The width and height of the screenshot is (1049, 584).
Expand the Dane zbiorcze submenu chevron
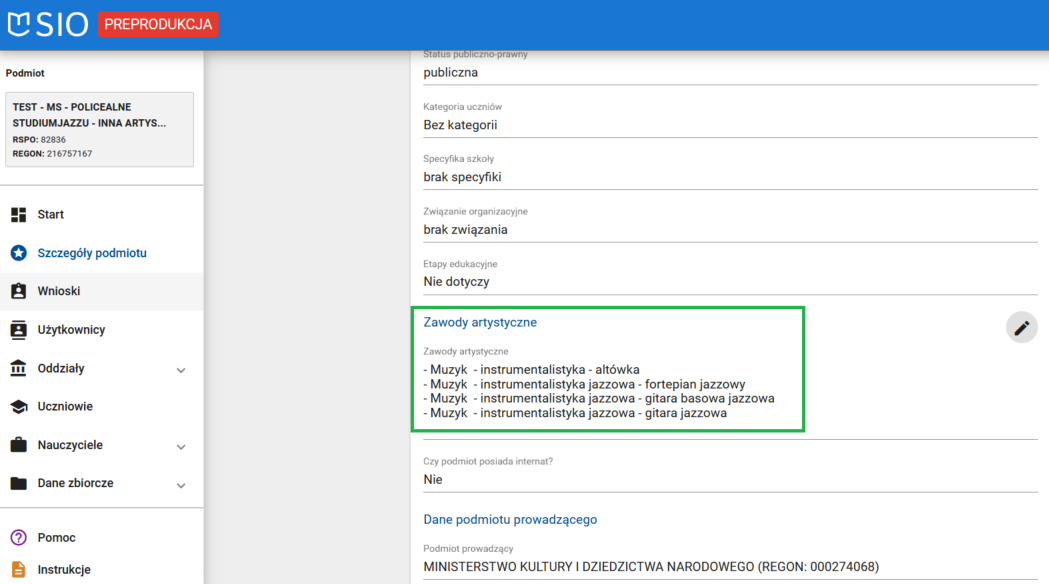pos(181,485)
